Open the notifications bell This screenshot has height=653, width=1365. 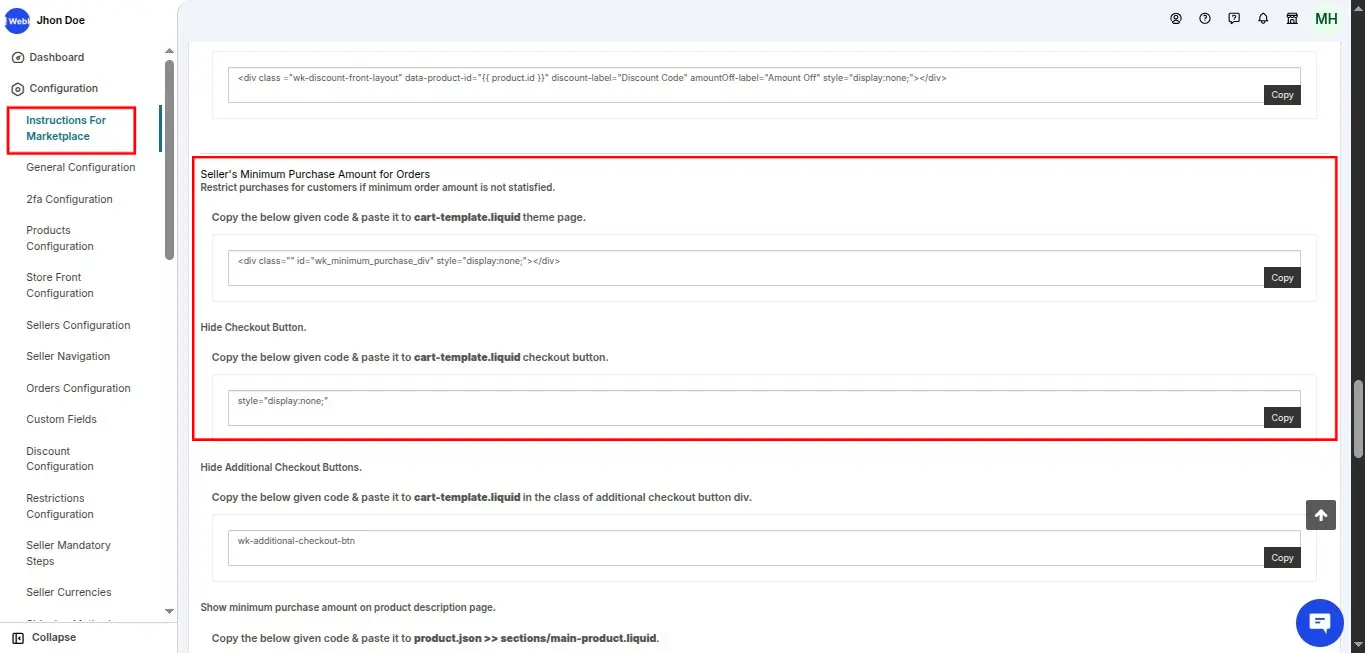point(1263,19)
